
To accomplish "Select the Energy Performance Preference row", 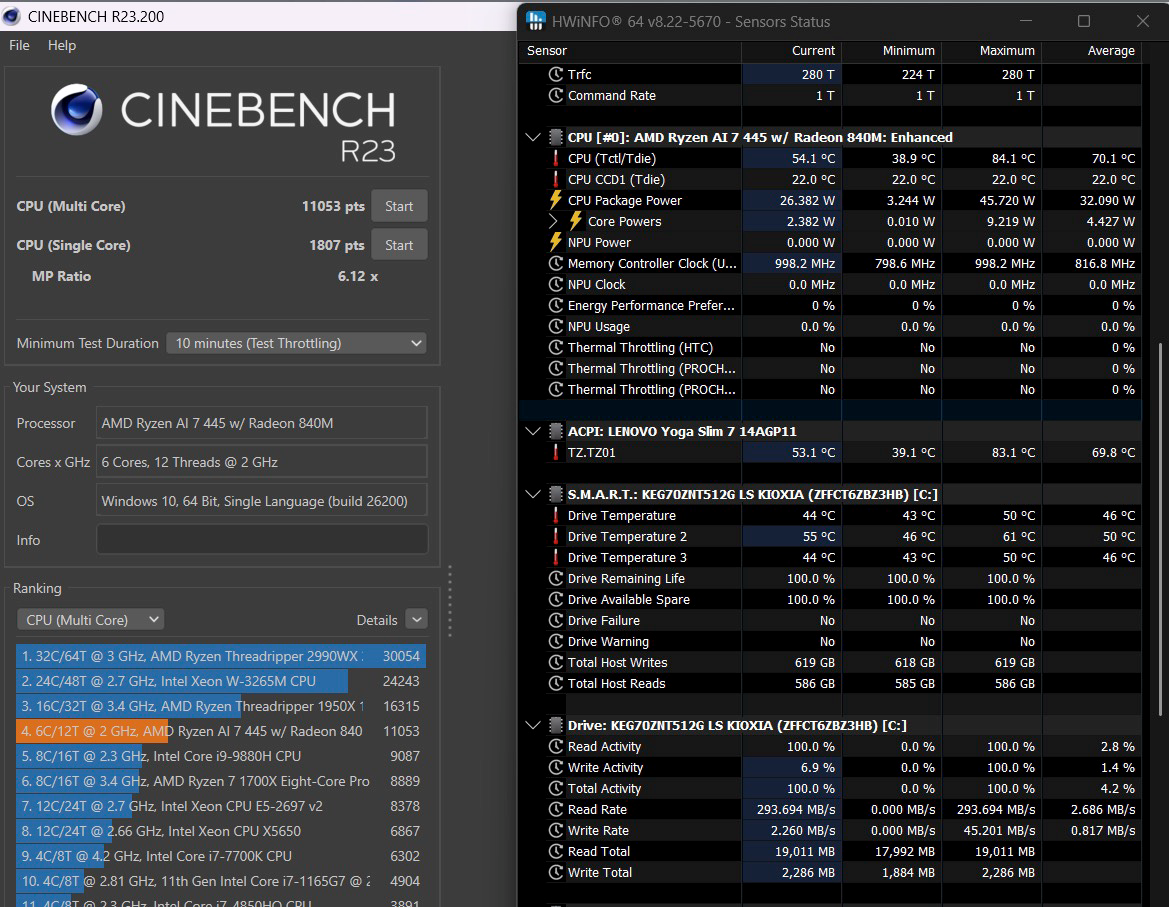I will coord(831,306).
